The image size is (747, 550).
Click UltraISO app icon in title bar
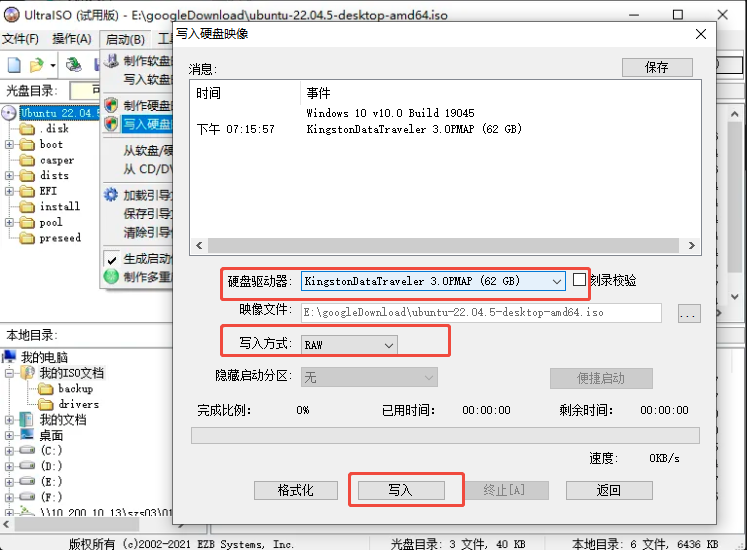click(x=11, y=15)
